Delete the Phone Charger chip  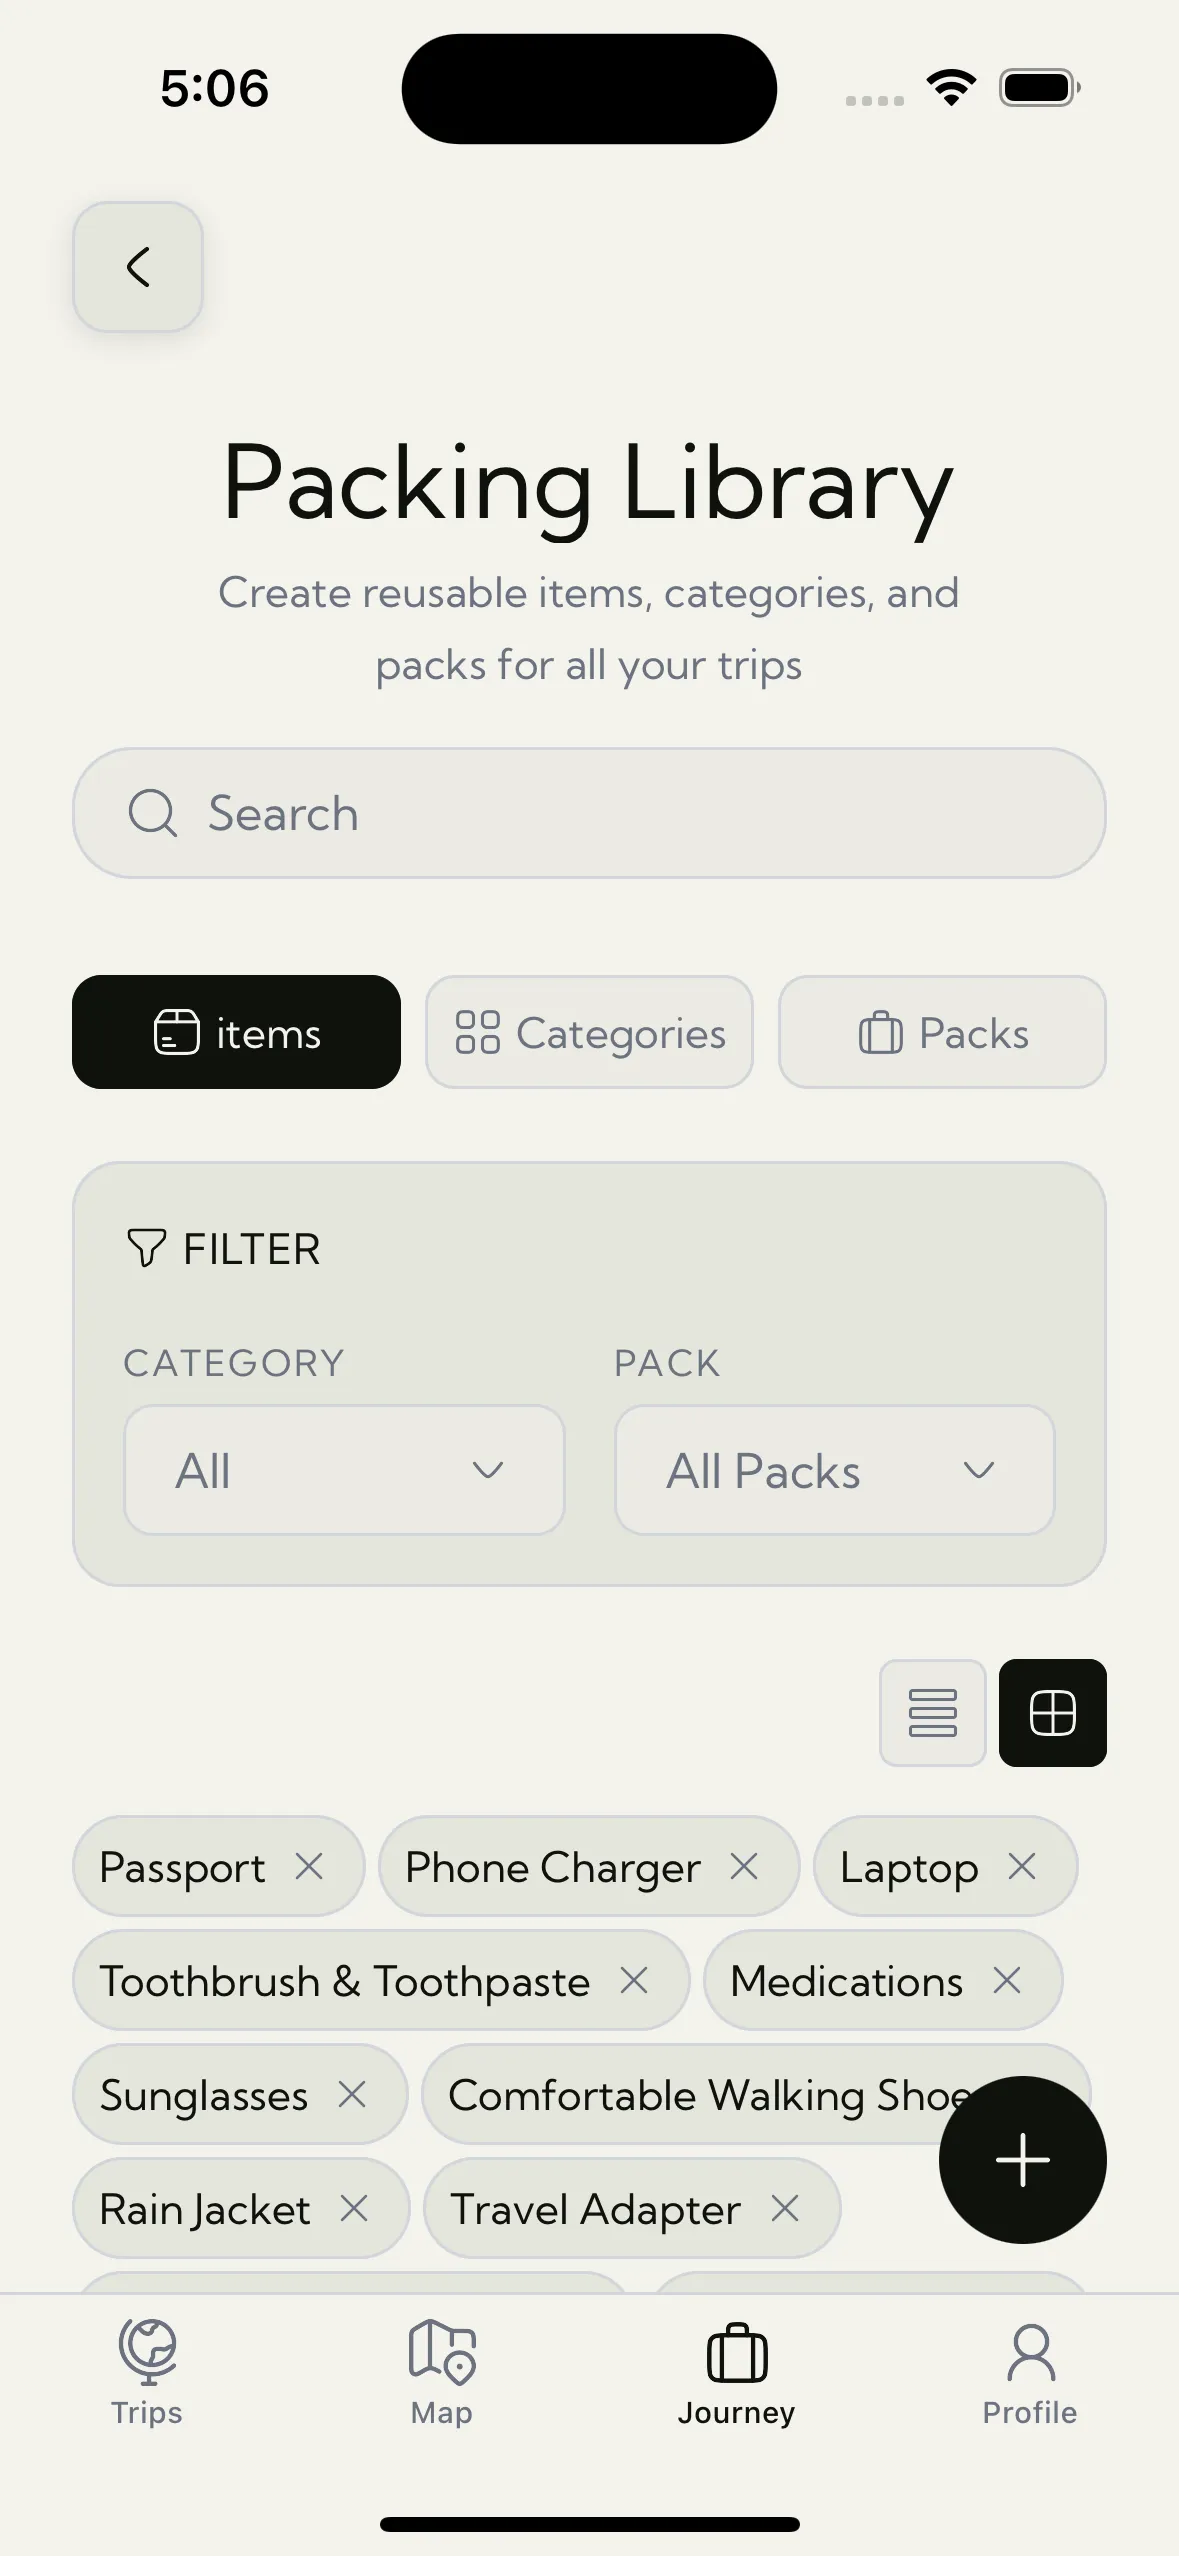pyautogui.click(x=744, y=1866)
